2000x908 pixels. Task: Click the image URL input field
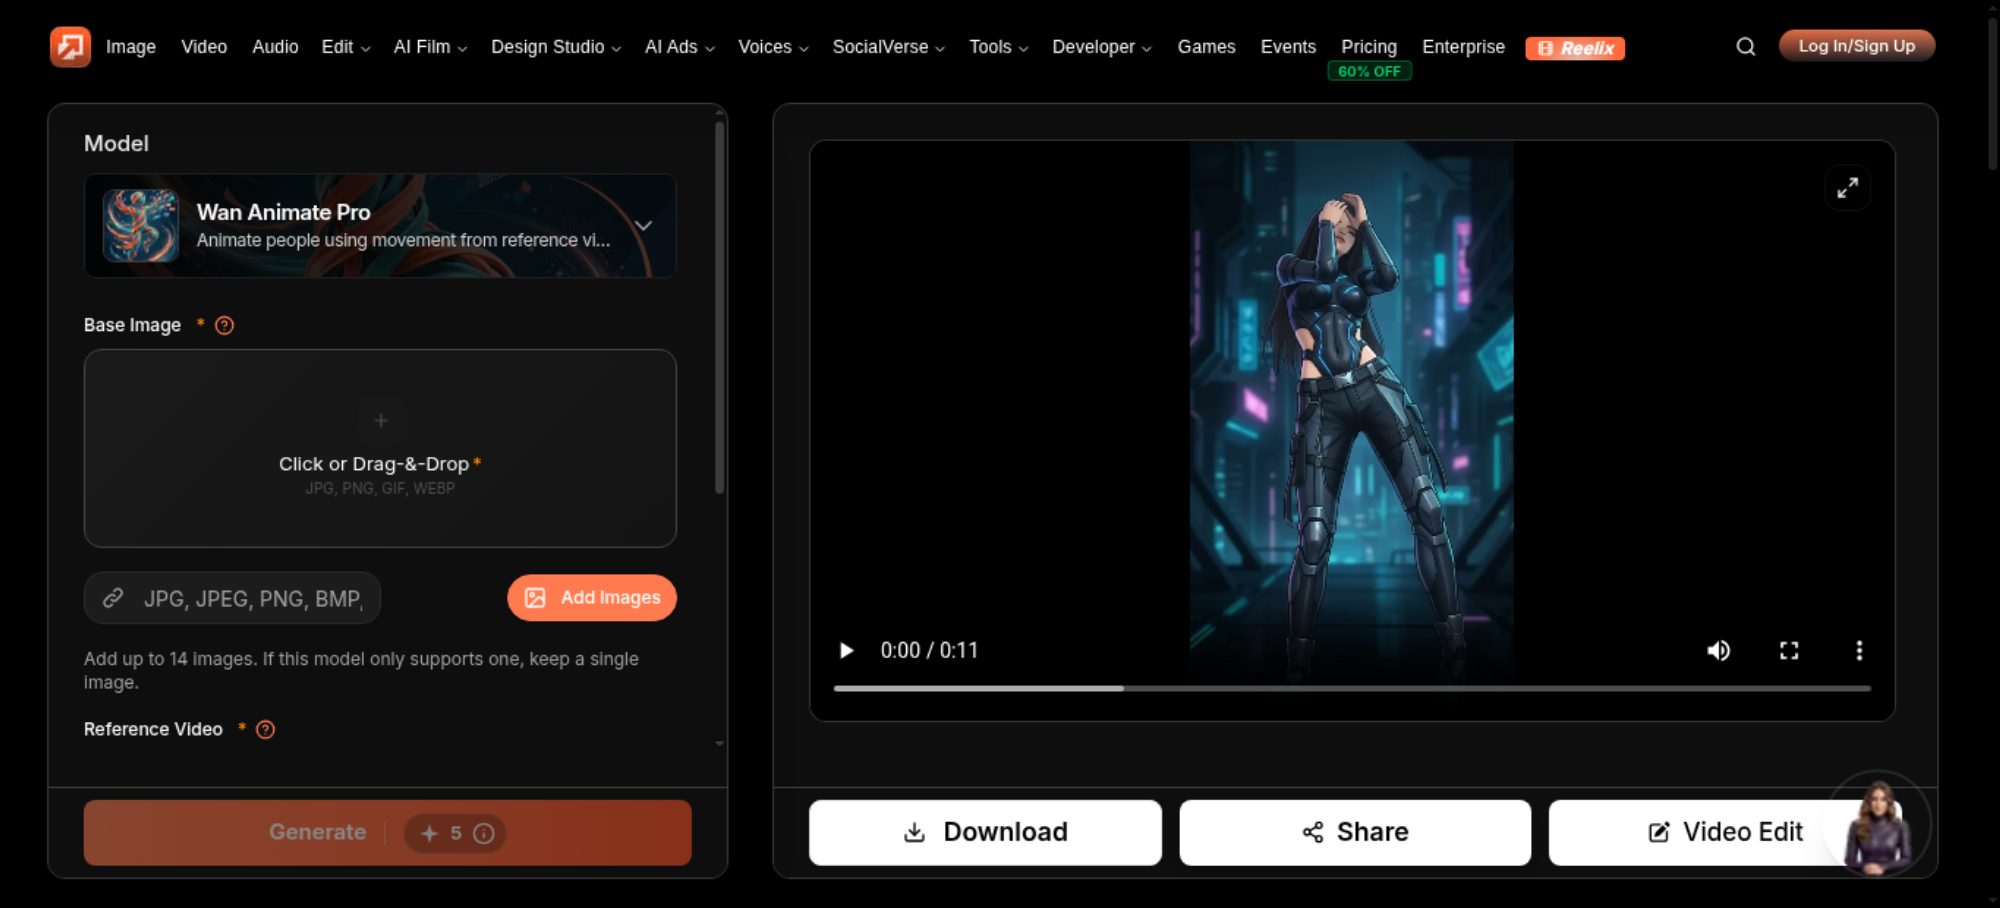click(232, 598)
